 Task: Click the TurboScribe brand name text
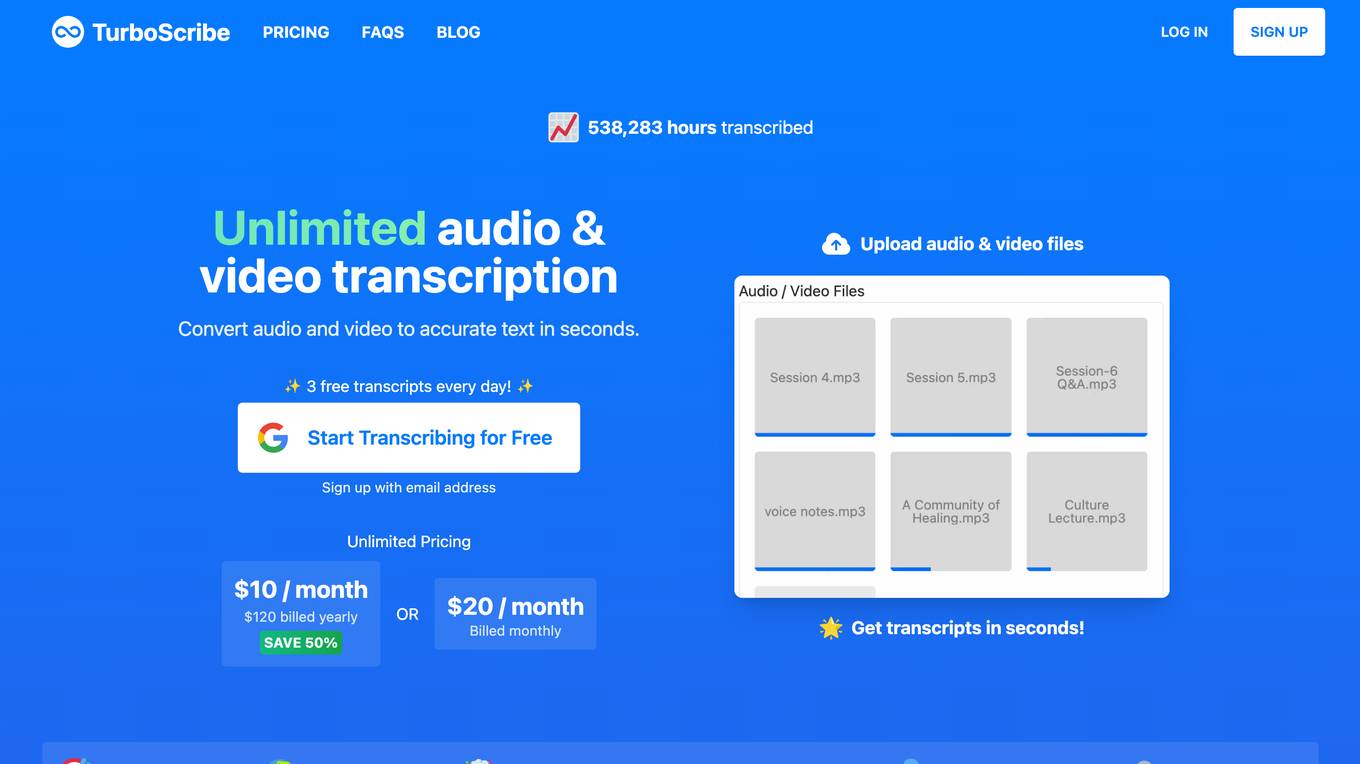click(x=161, y=32)
